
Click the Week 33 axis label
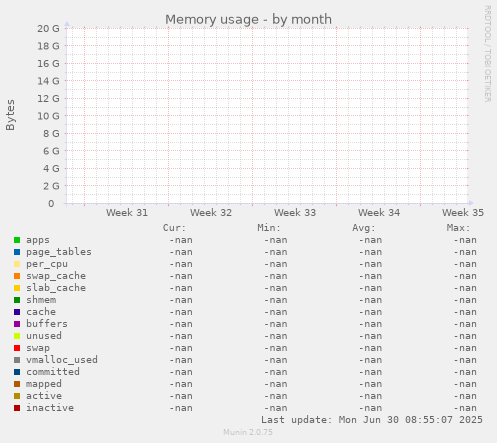(x=295, y=213)
